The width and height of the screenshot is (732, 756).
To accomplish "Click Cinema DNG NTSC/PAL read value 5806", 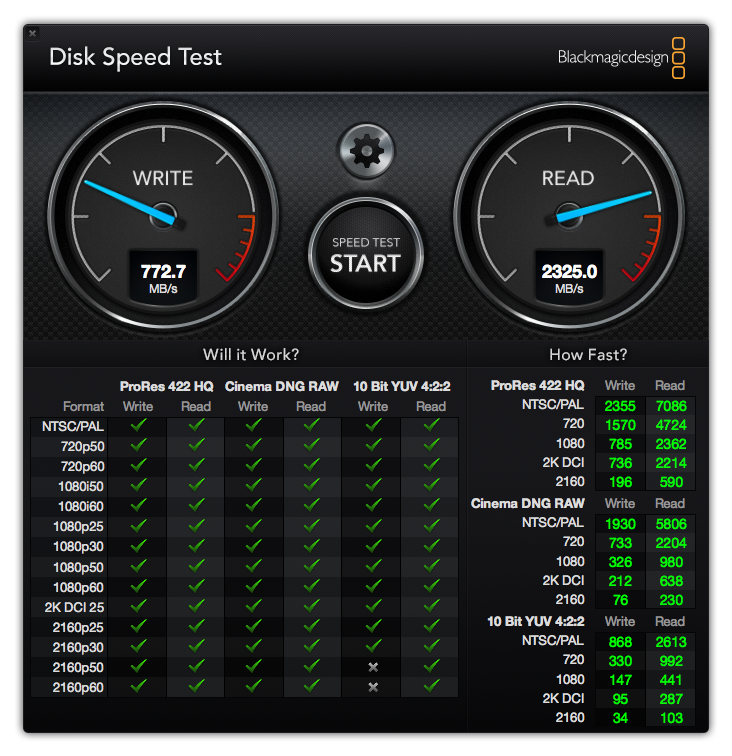I will click(671, 524).
